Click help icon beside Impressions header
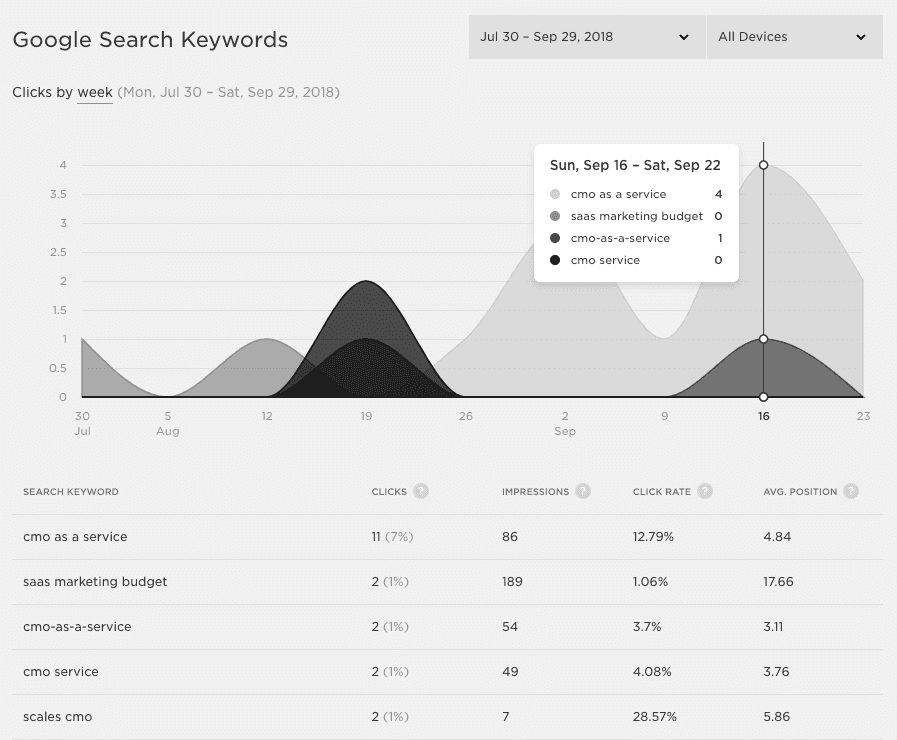The height and width of the screenshot is (740, 897). [583, 491]
